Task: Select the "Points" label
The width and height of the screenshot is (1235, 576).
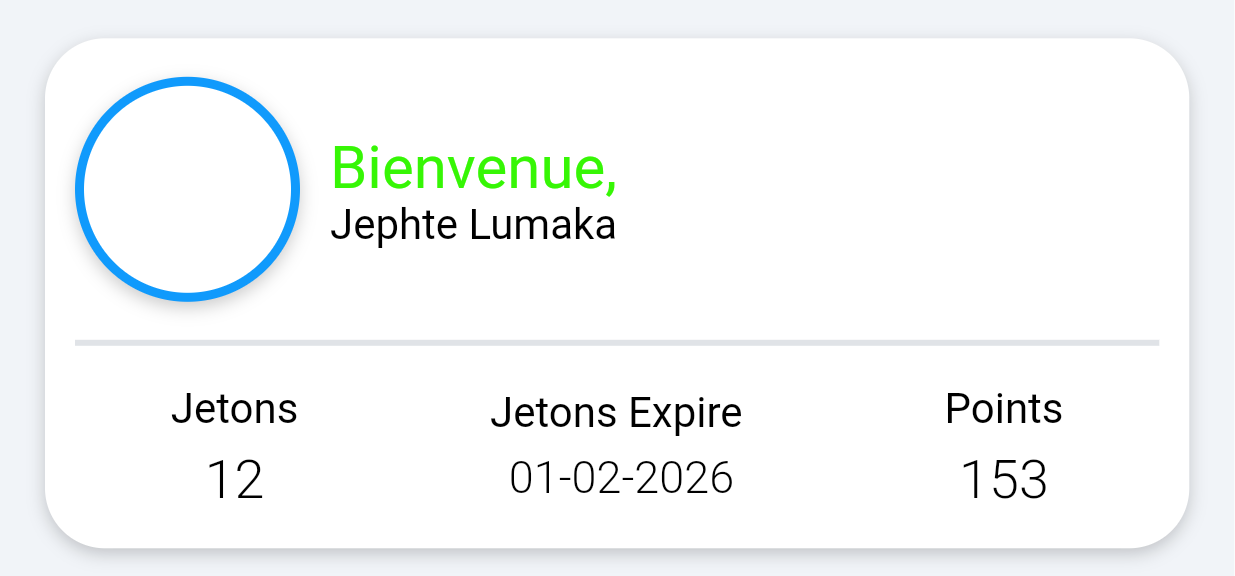Action: click(x=1003, y=409)
